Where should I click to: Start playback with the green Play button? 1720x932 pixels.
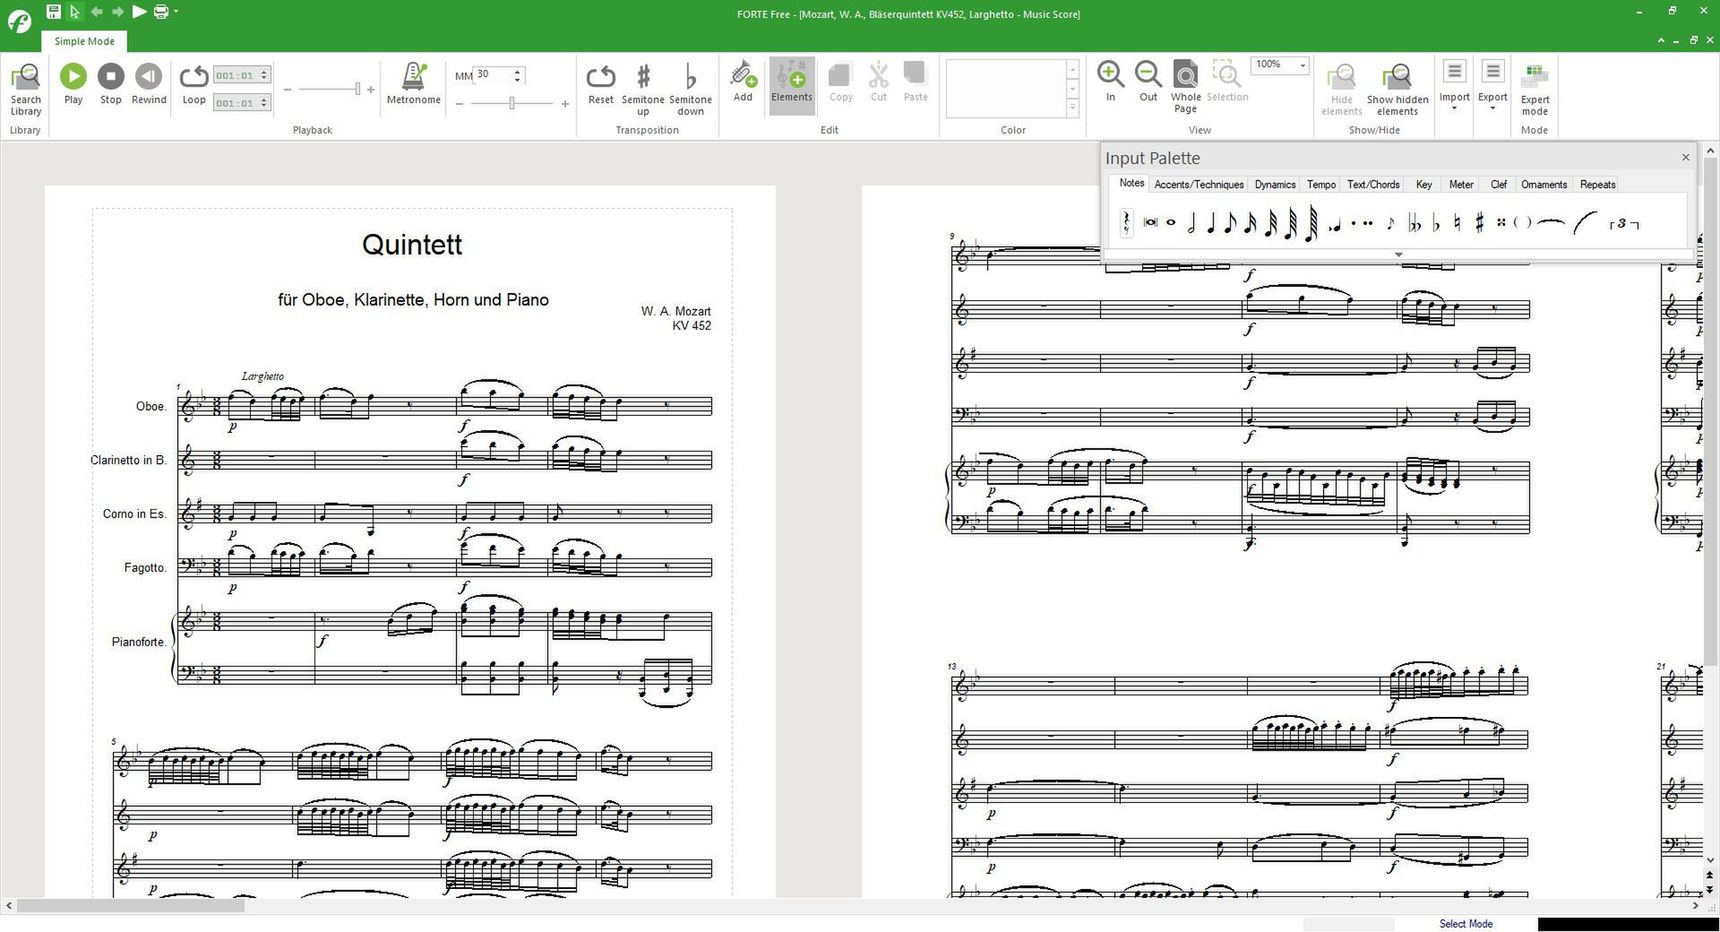pos(73,84)
